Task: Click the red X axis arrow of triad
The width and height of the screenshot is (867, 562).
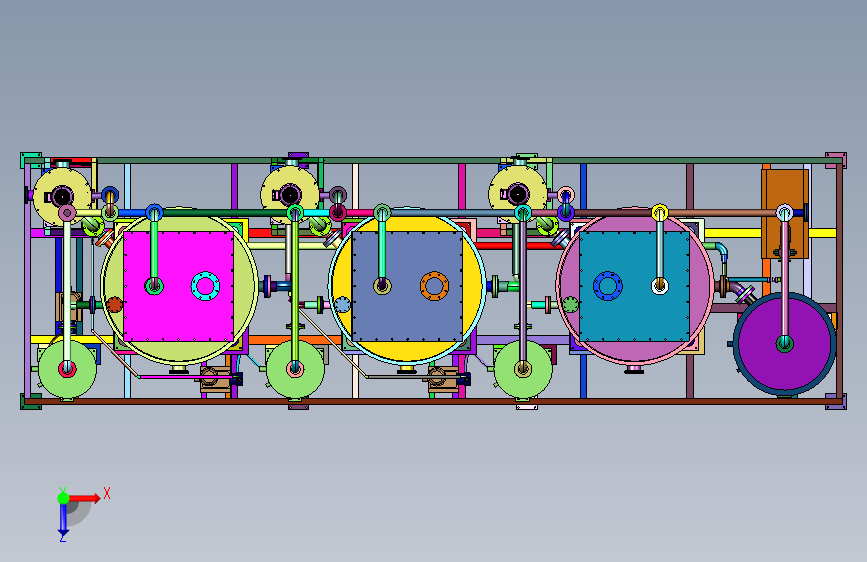Action: pos(85,498)
